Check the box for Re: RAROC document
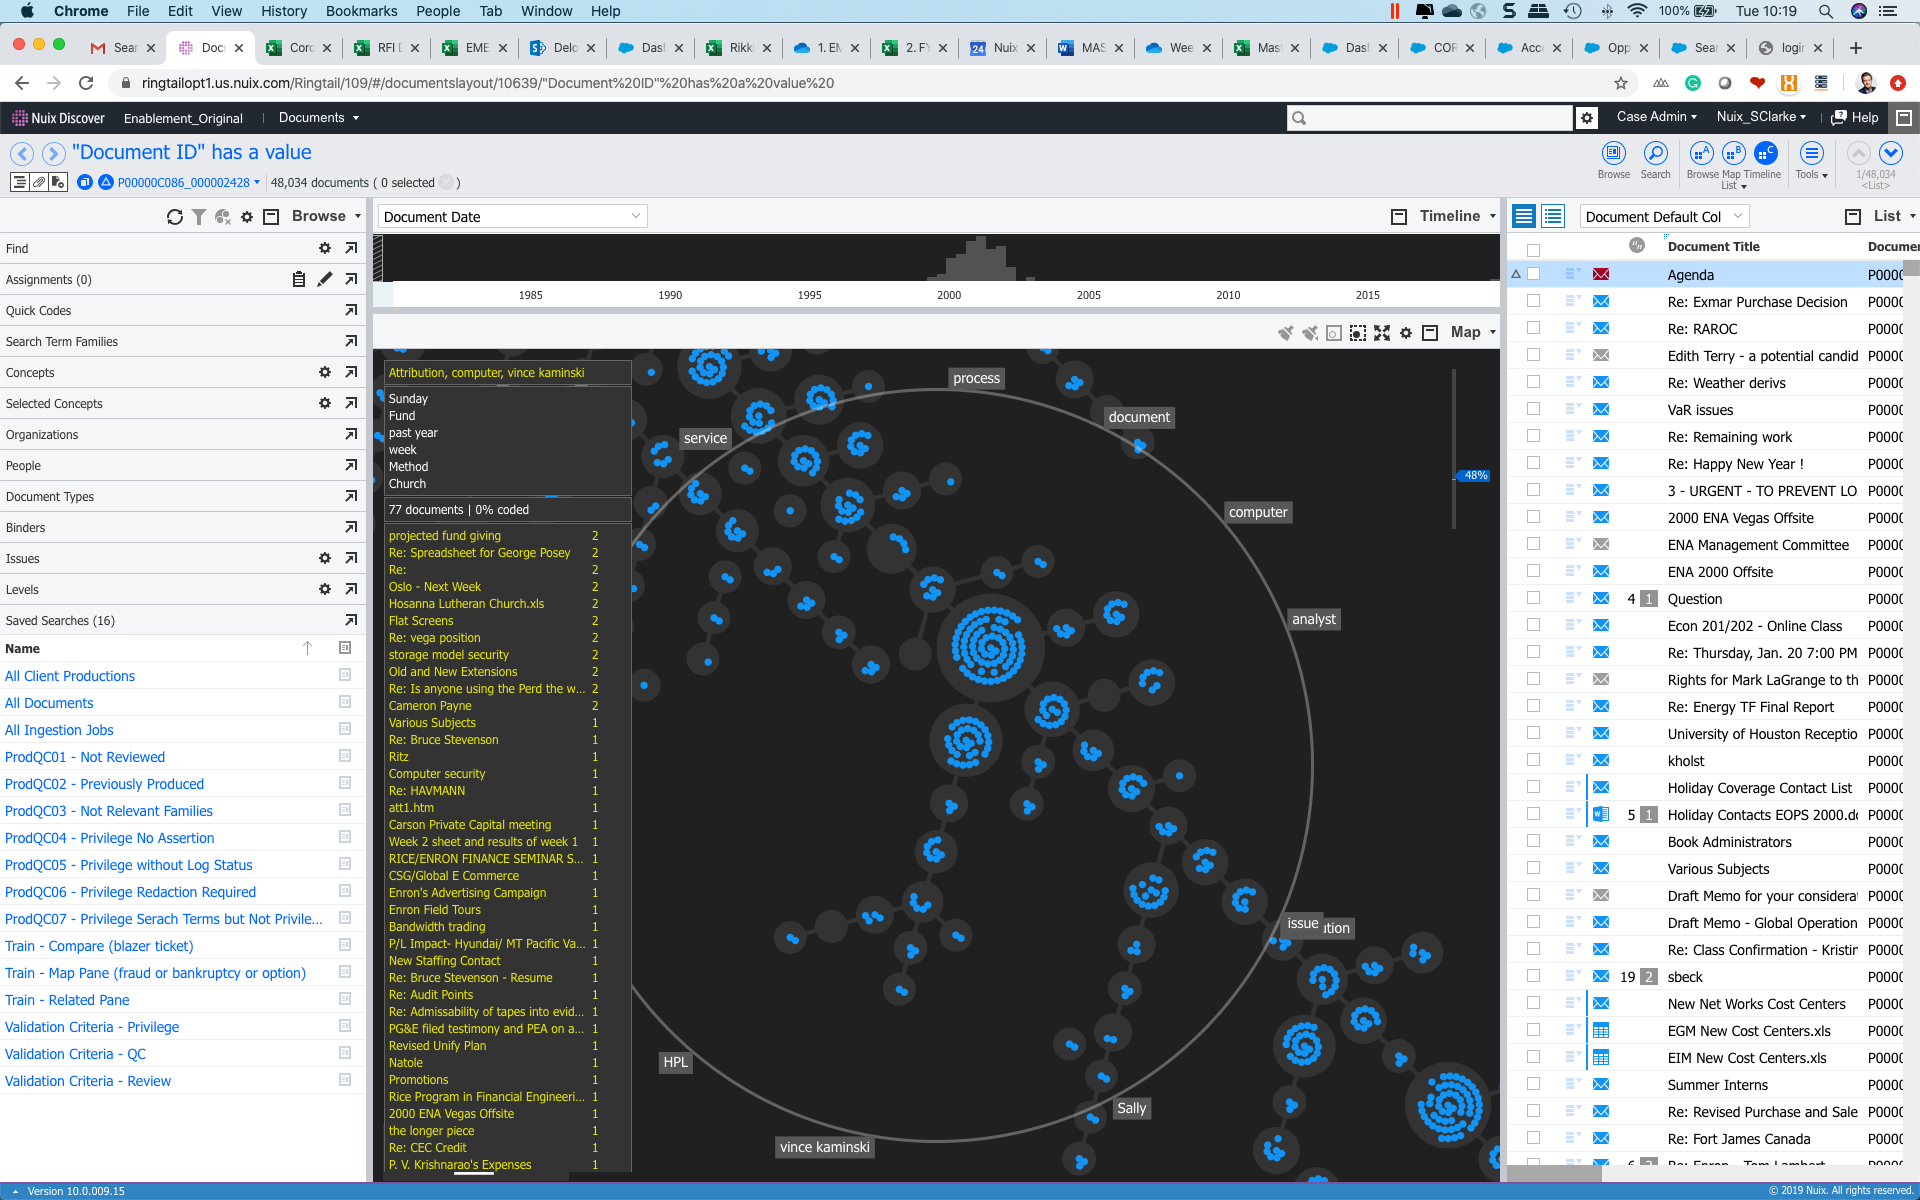This screenshot has width=1920, height=1200. click(x=1533, y=329)
